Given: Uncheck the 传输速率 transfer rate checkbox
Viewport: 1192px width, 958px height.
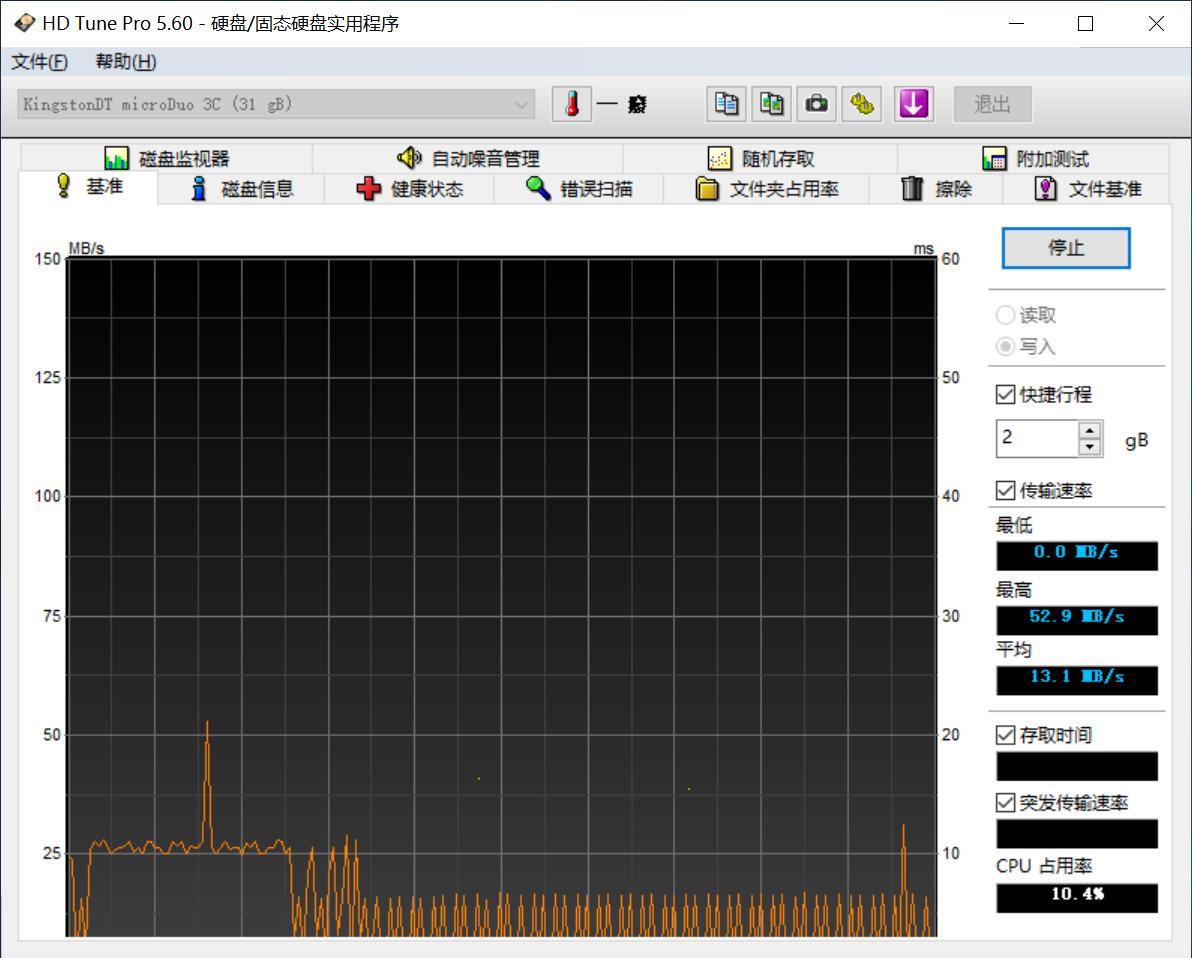Looking at the screenshot, I should coord(1006,491).
